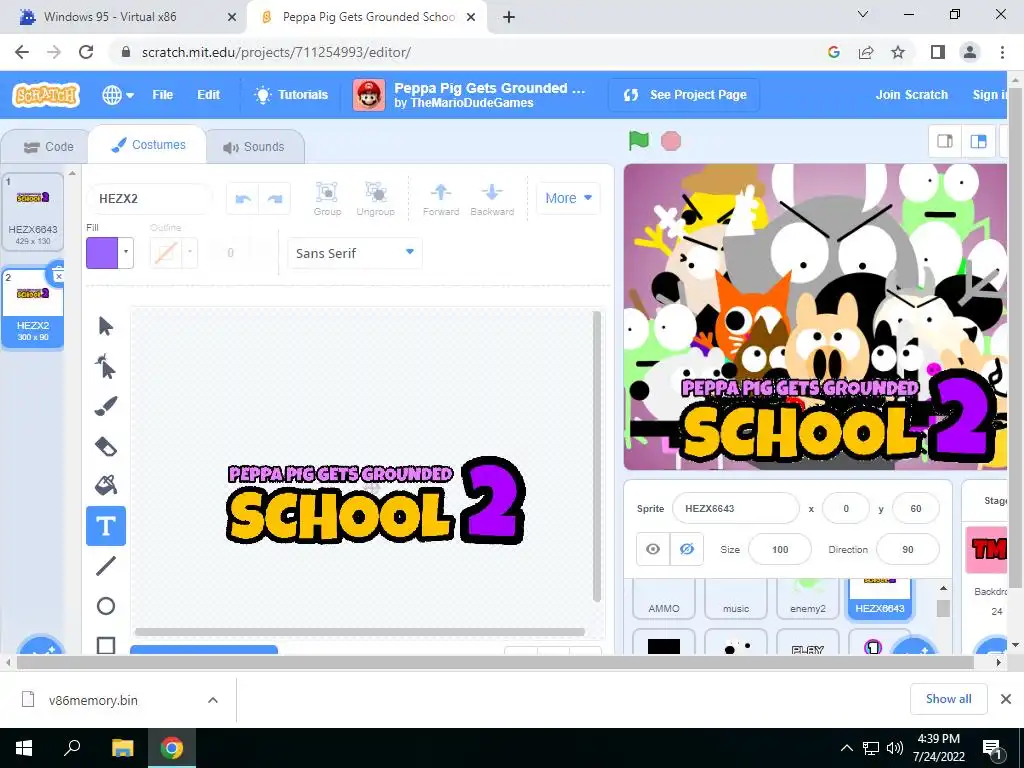
Task: Open the language globe dropdown
Action: (118, 95)
